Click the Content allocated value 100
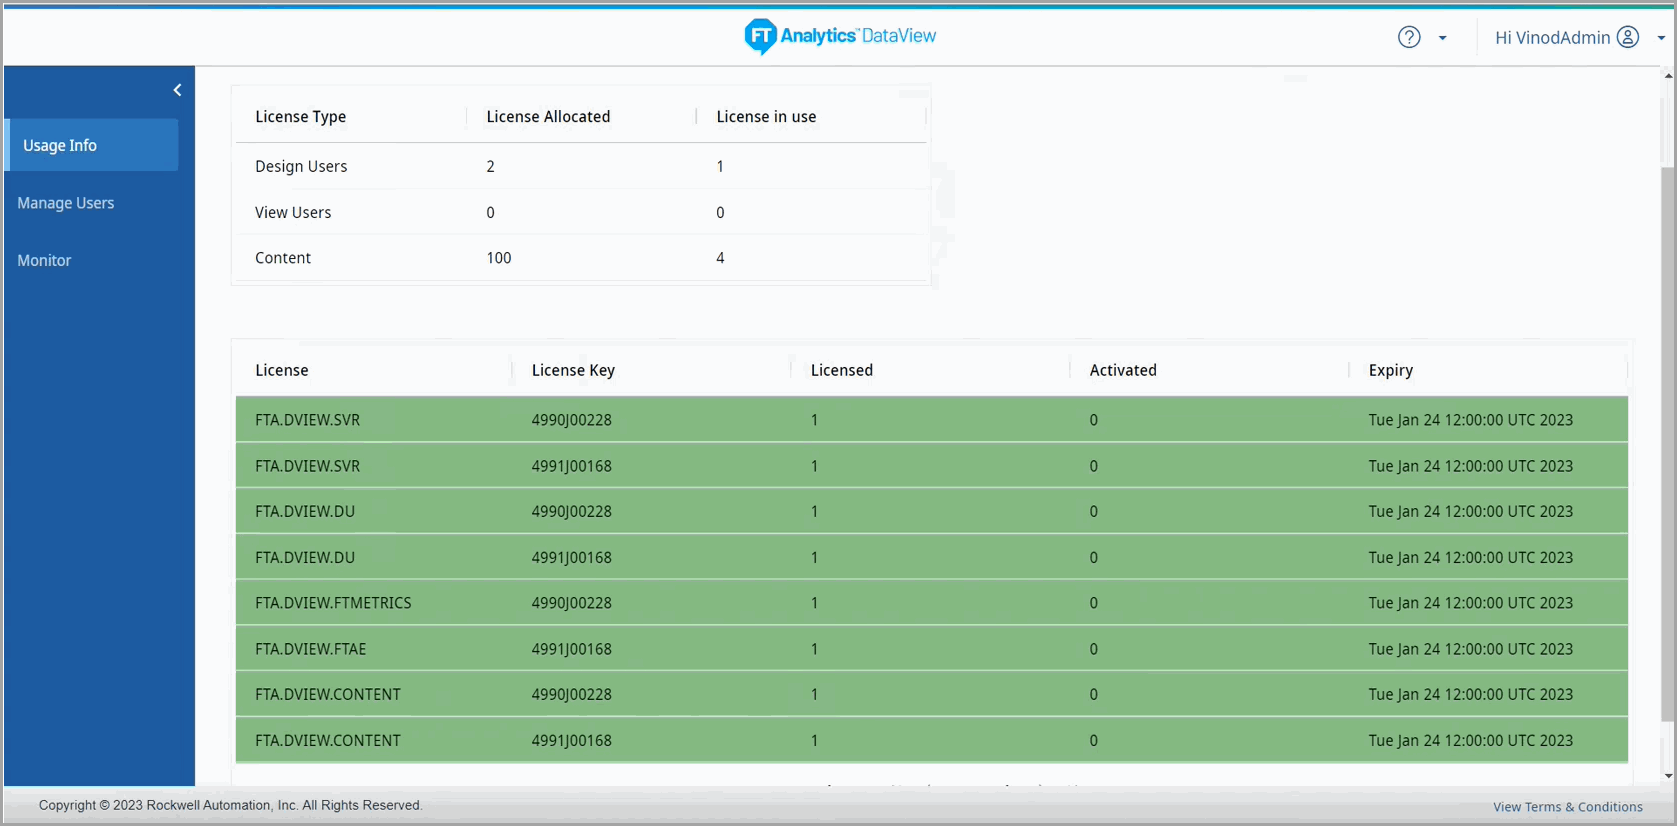 coord(499,258)
